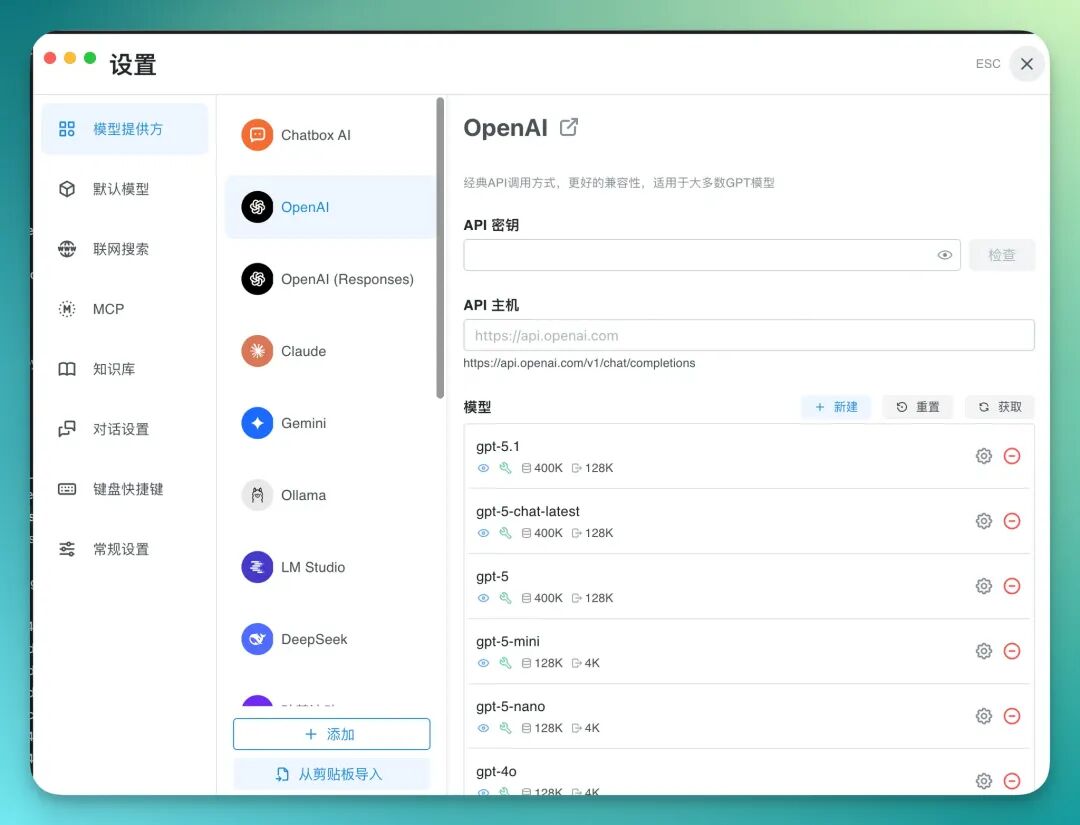
Task: Open the 知识库 settings section
Action: click(x=125, y=368)
